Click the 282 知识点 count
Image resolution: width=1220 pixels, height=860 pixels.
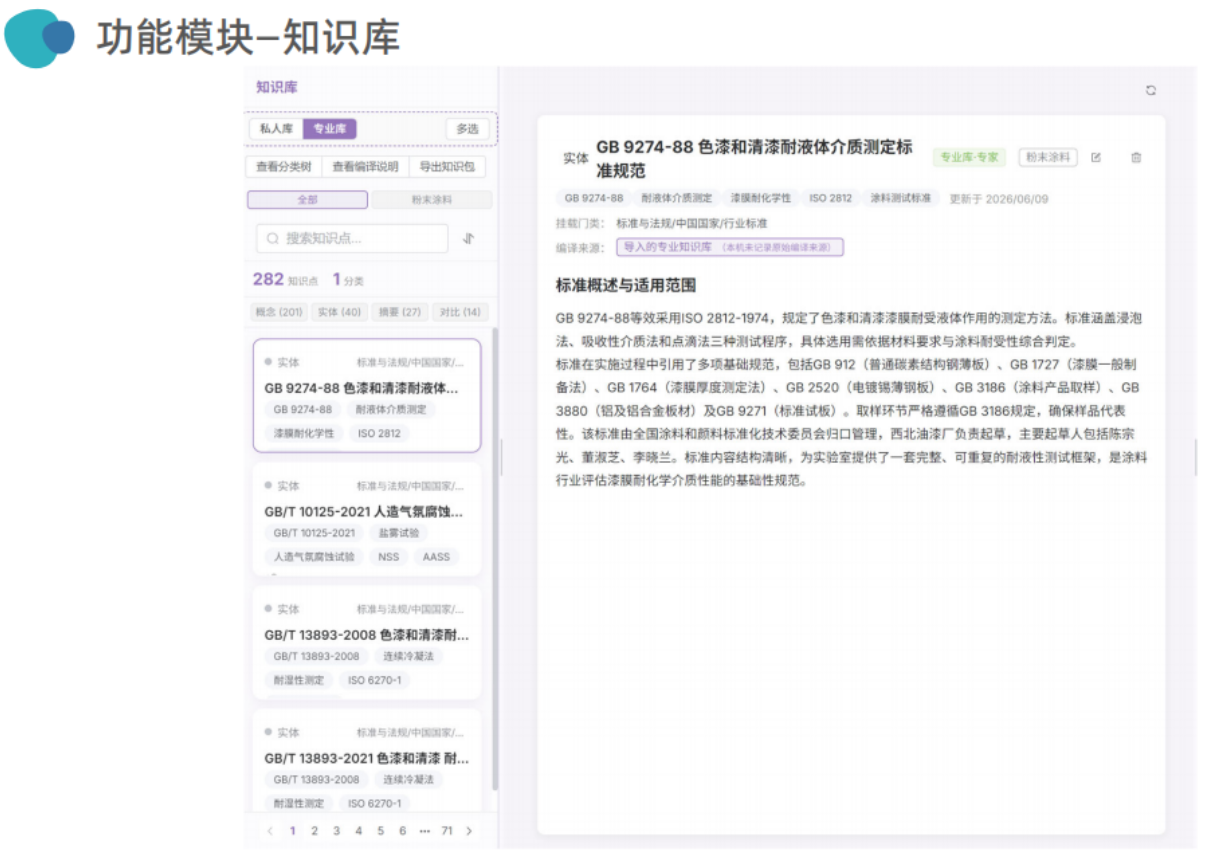coord(285,280)
